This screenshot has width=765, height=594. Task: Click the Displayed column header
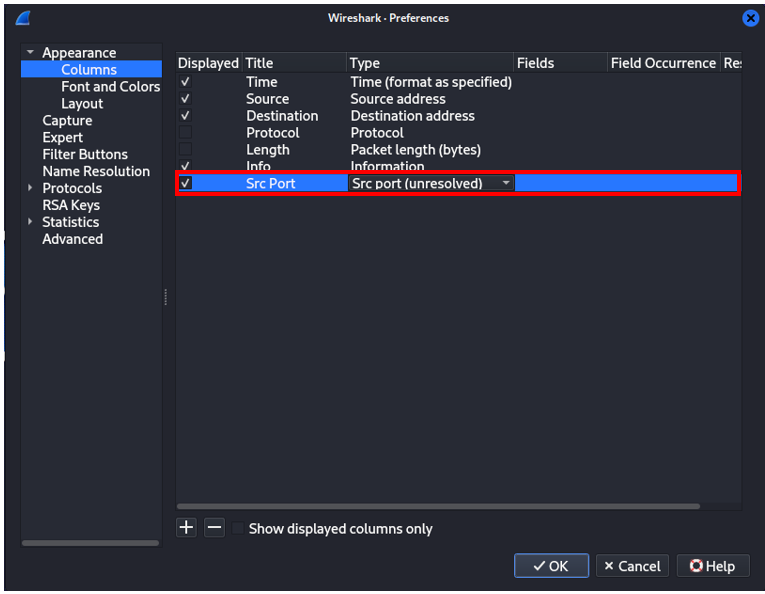pyautogui.click(x=209, y=63)
